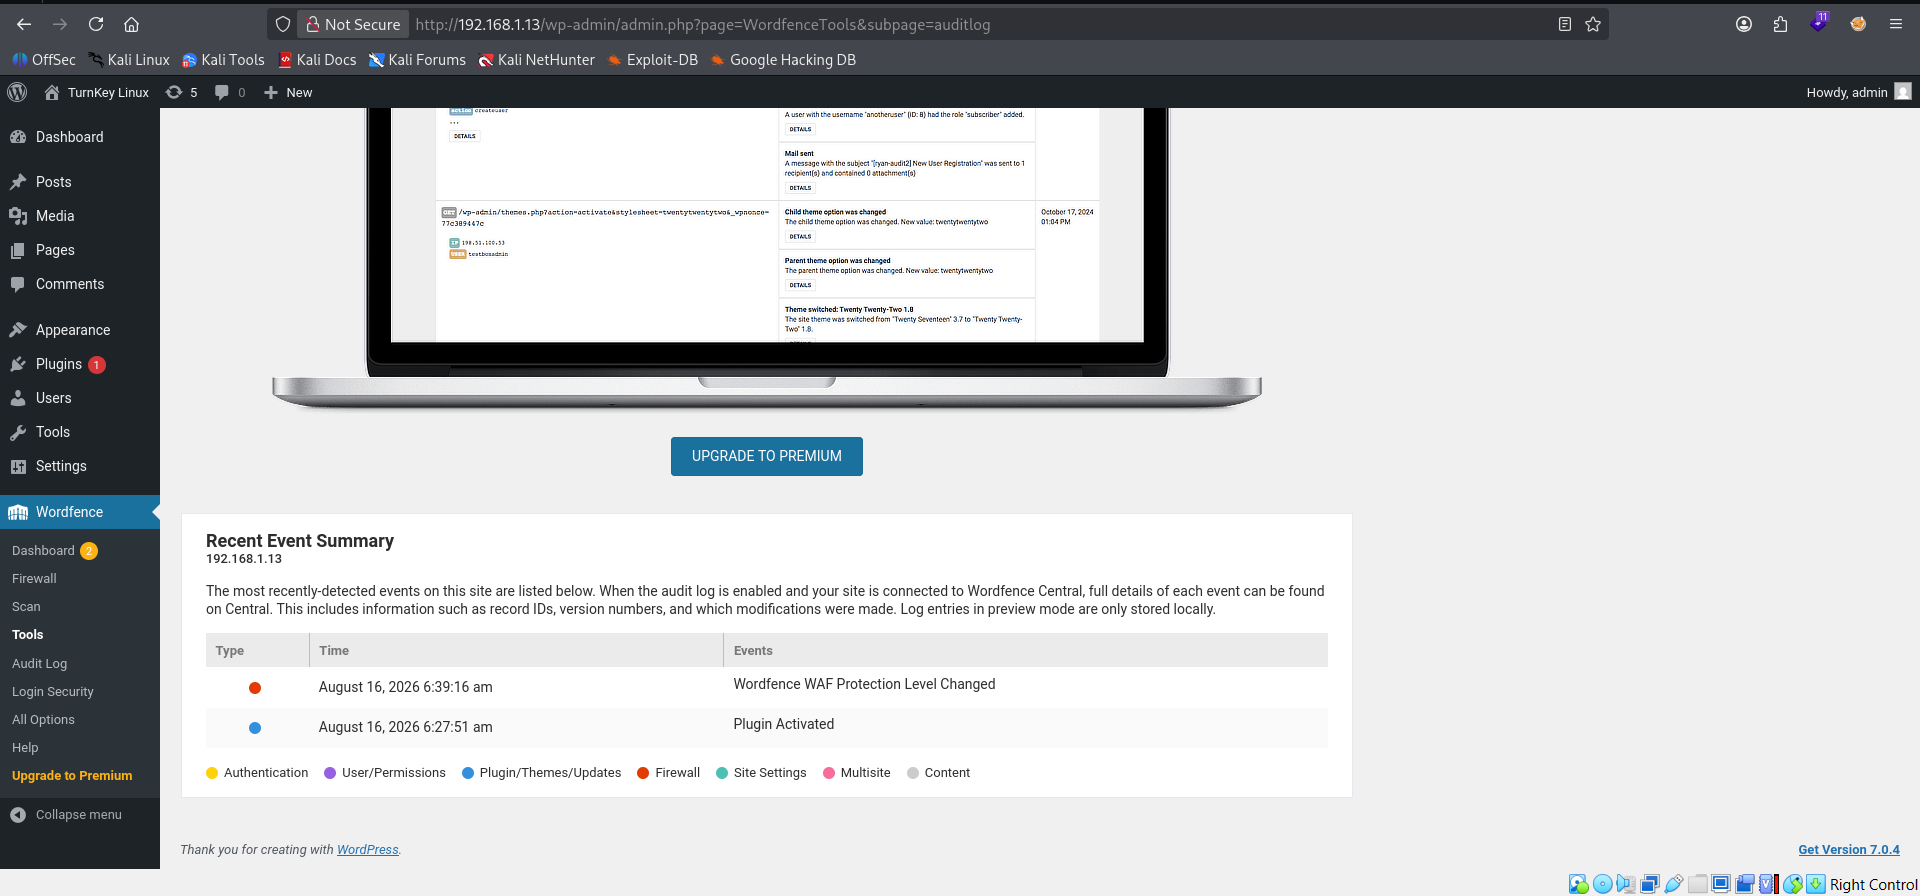
Task: Click browser home icon
Action: [x=131, y=24]
